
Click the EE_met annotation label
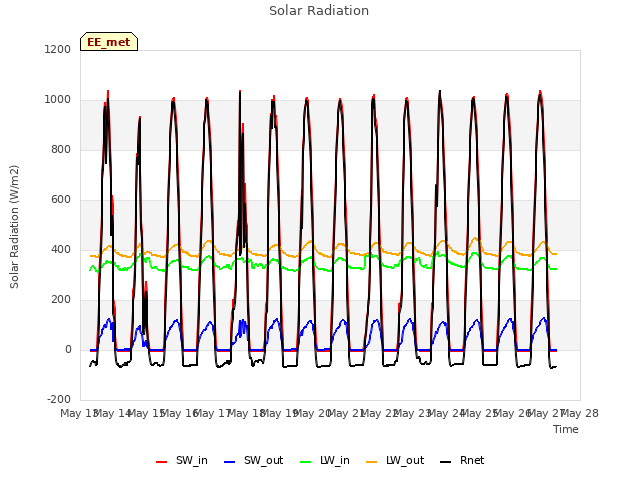point(109,42)
